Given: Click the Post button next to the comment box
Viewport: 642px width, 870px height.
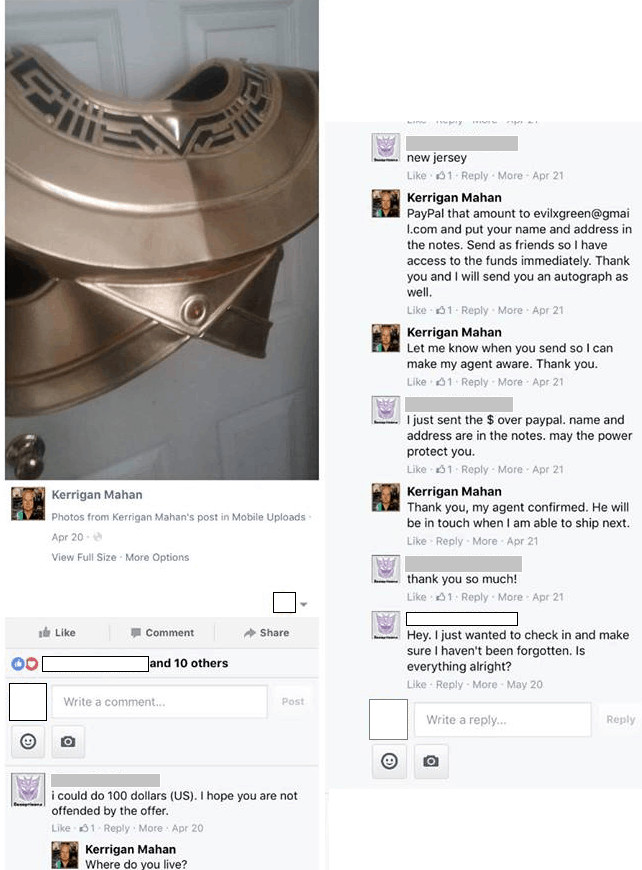Looking at the screenshot, I should [293, 701].
